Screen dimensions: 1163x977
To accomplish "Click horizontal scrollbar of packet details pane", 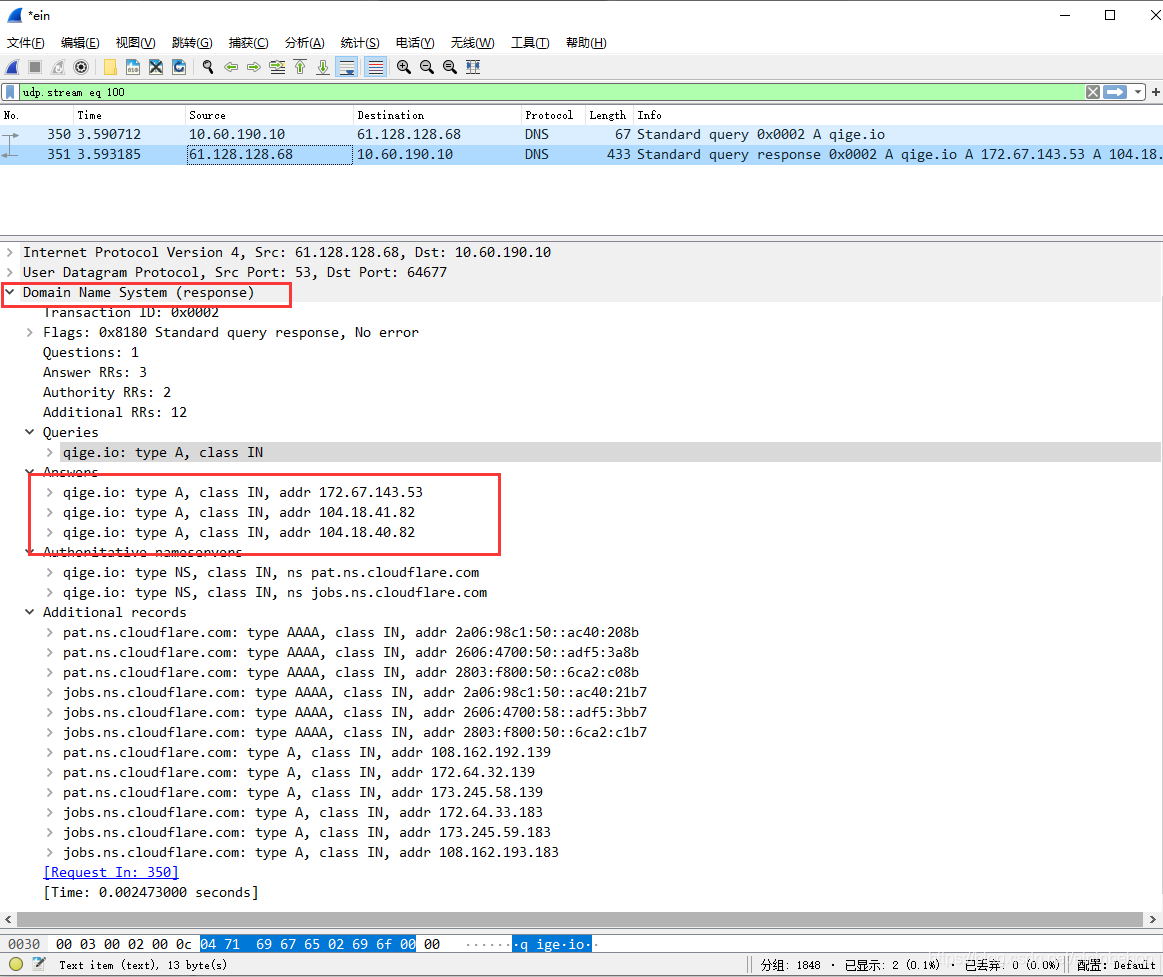I will [579, 919].
